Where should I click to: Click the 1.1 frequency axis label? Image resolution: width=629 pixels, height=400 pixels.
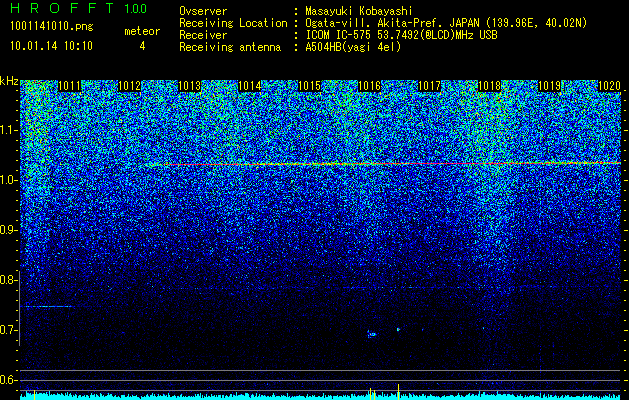[x=8, y=130]
